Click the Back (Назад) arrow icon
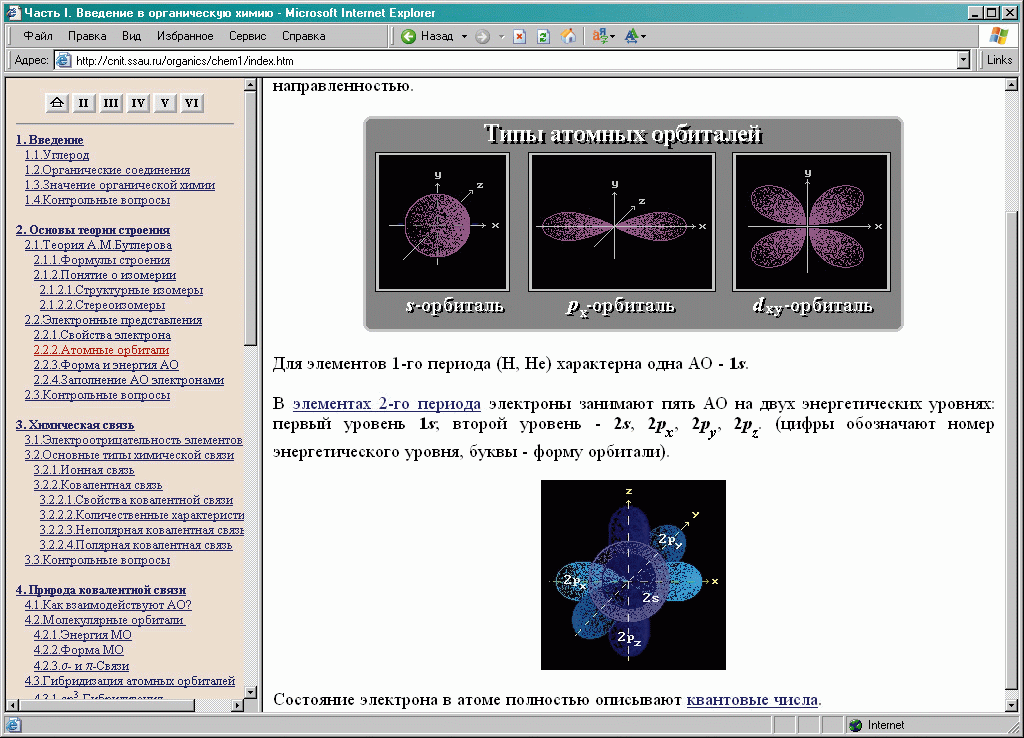The width and height of the screenshot is (1024, 738). pos(409,36)
